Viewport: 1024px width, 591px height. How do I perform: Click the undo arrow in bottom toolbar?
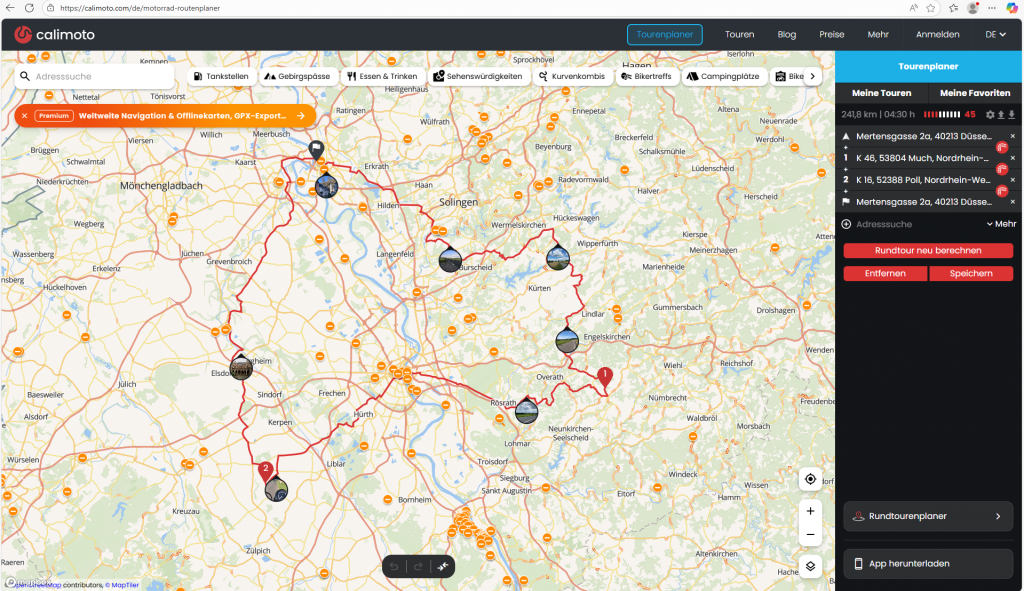click(x=395, y=567)
